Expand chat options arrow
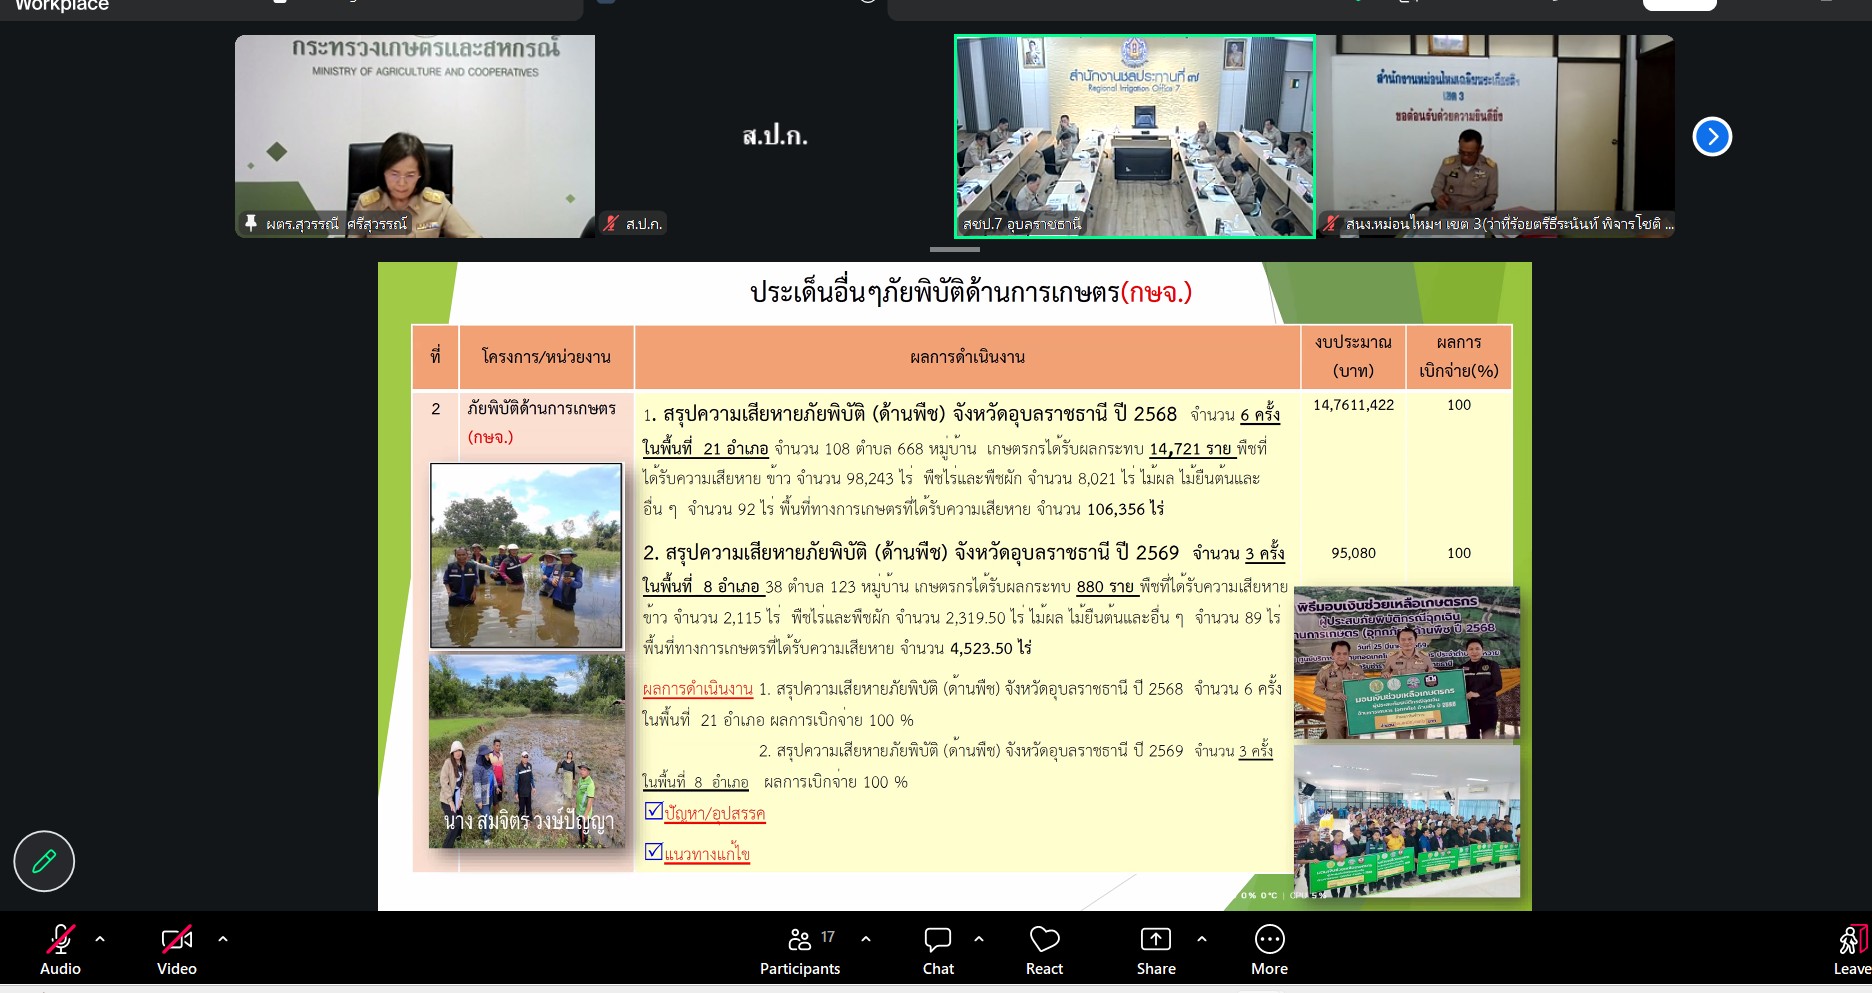 [x=979, y=939]
